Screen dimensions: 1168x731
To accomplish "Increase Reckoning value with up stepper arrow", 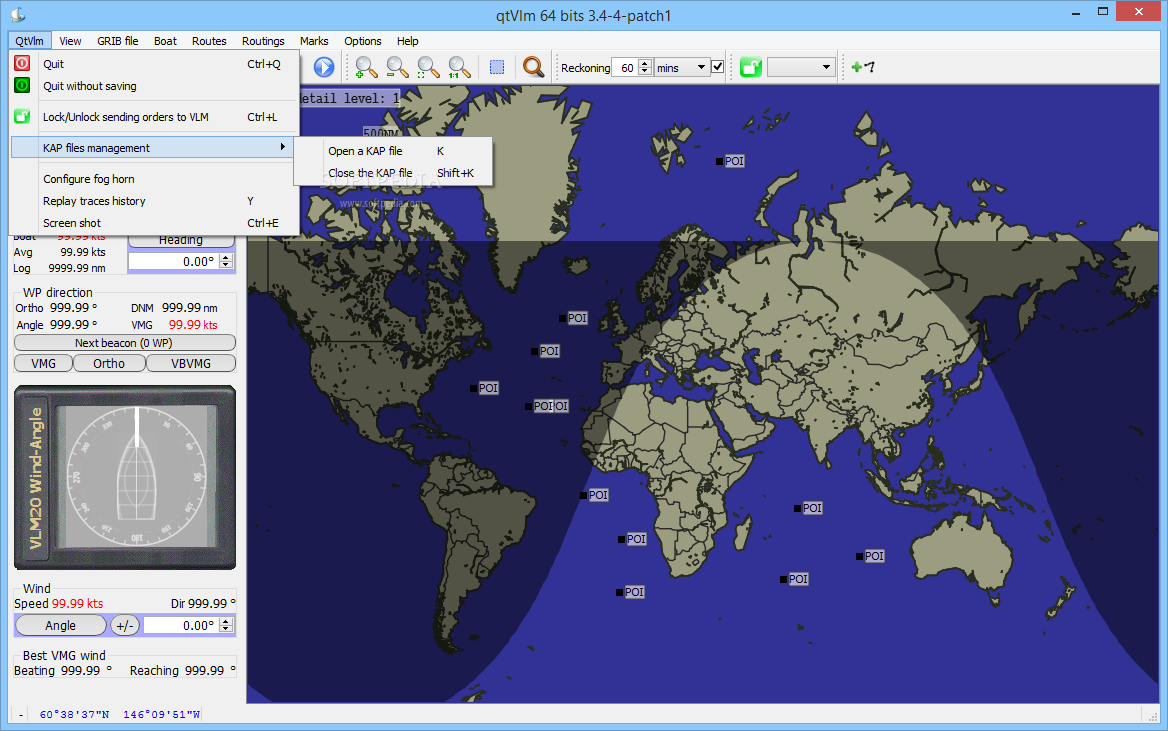I will (645, 63).
